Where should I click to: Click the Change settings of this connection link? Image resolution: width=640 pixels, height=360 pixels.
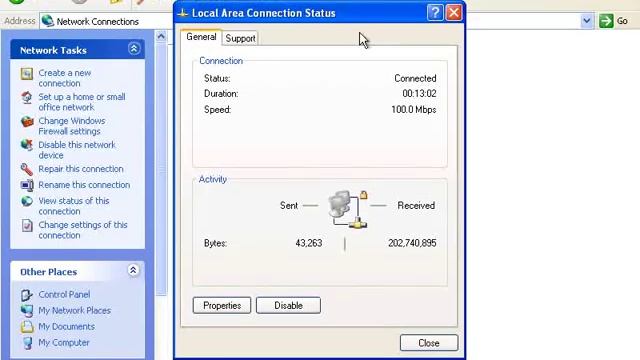[83, 230]
